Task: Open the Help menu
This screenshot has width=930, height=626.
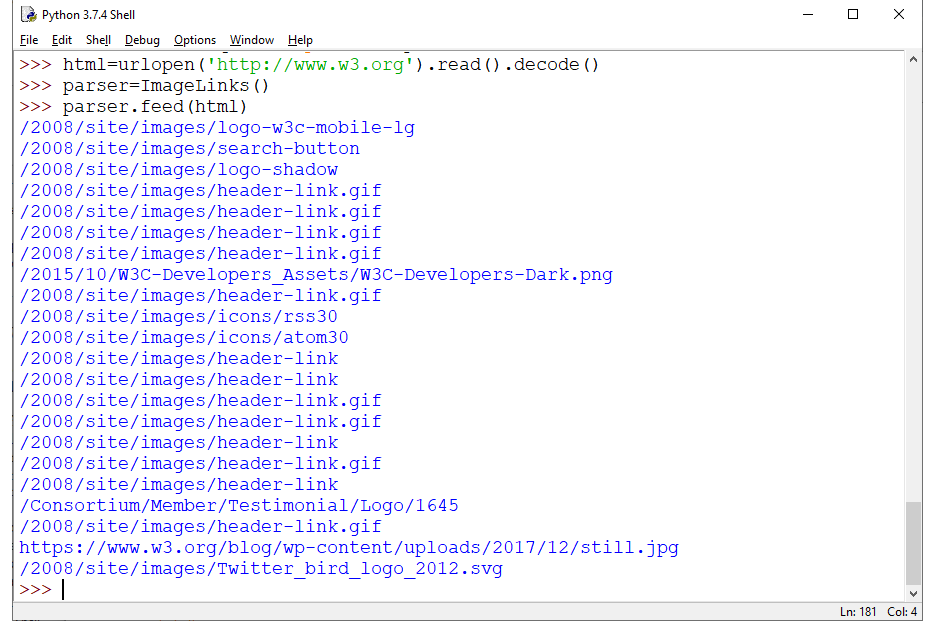Action: [x=299, y=40]
